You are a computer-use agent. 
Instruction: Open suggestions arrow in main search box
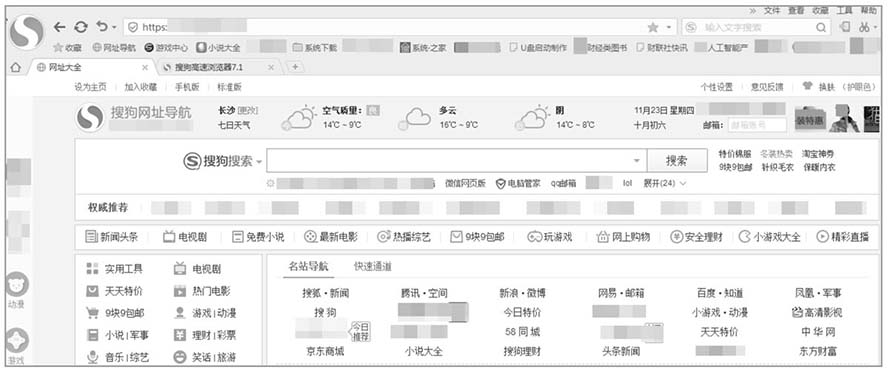pos(636,161)
